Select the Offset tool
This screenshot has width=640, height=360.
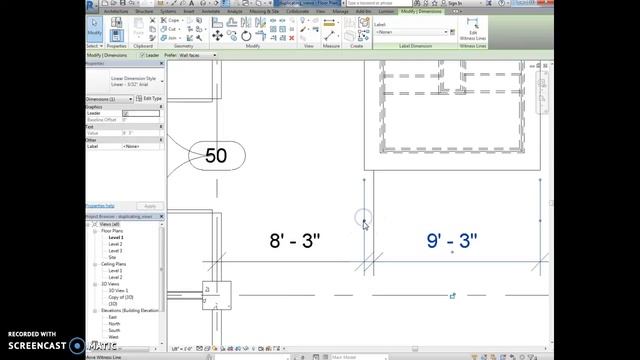[x=231, y=23]
